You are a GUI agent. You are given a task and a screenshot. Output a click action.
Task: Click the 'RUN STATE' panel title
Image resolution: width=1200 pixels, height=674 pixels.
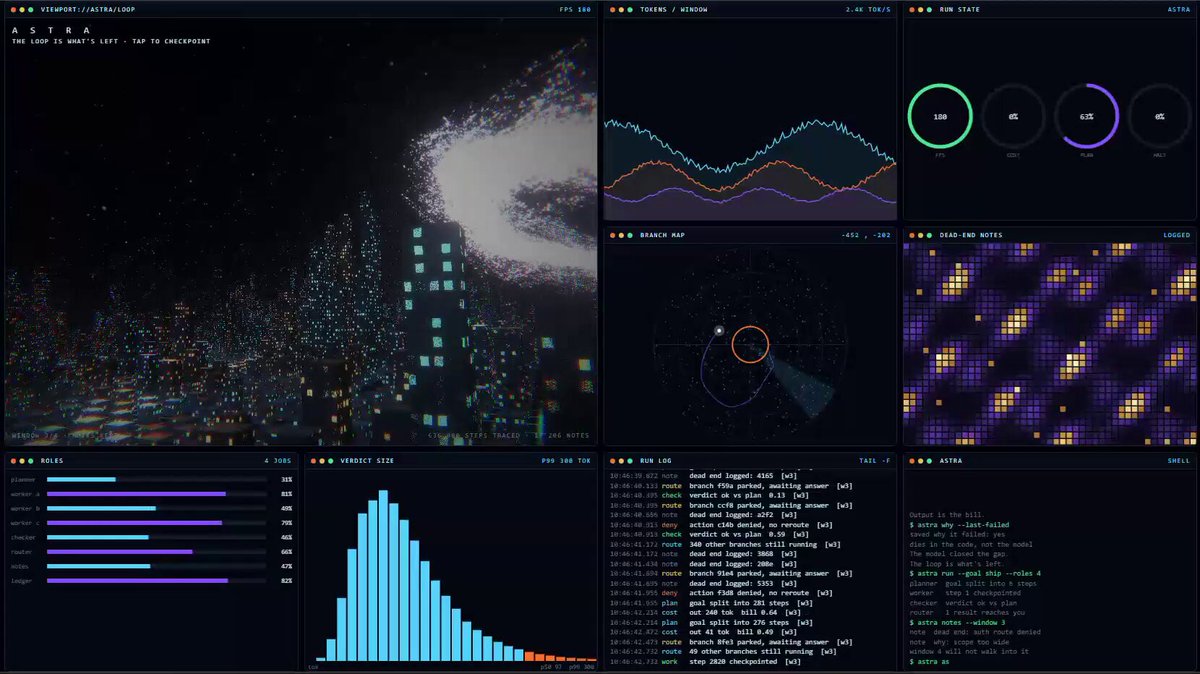960,9
